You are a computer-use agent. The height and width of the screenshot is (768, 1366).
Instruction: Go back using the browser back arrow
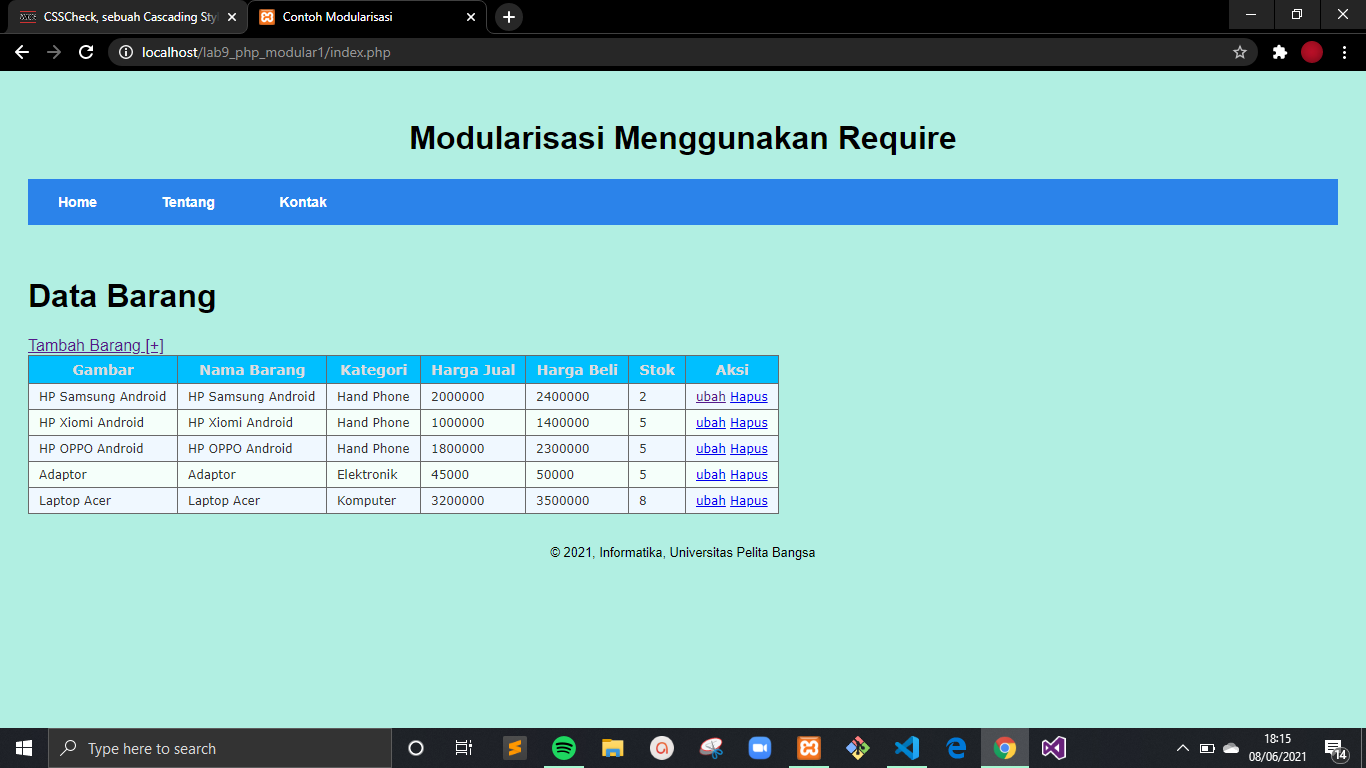tap(21, 52)
